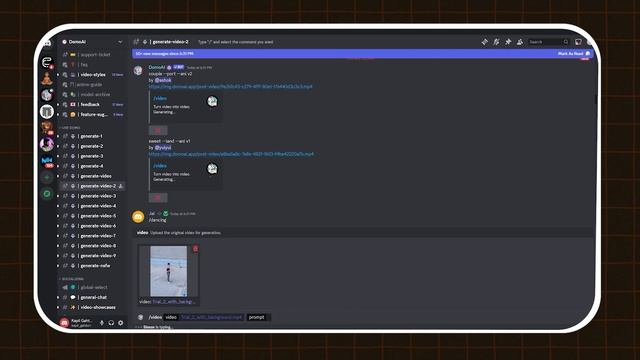The height and width of the screenshot is (360, 640).
Task: Click the user avatar in bottom panel
Action: pos(64,323)
